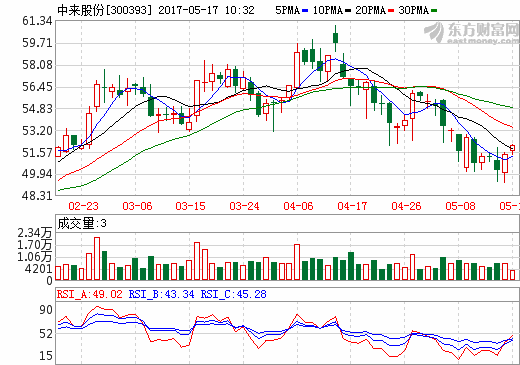This screenshot has width=520, height=365.
Task: Click the 30PMA legend label
Action: pos(414,10)
